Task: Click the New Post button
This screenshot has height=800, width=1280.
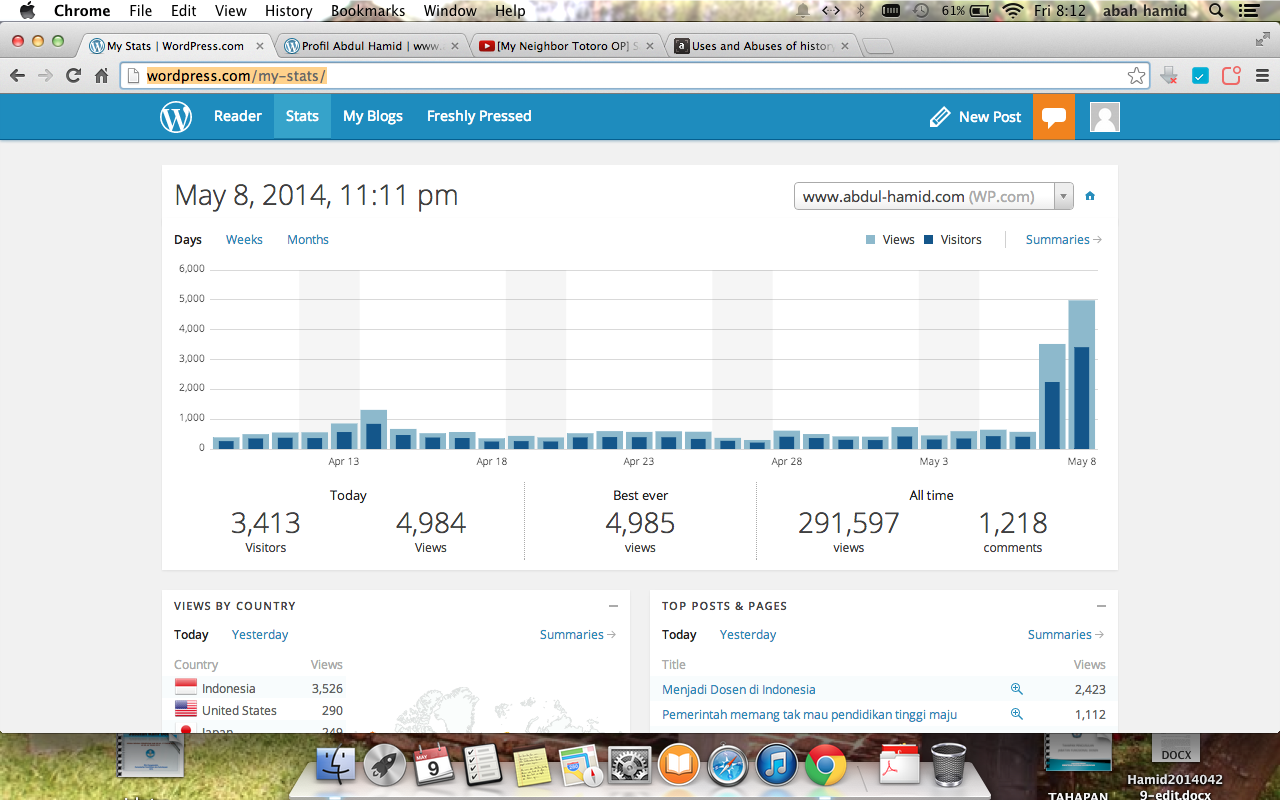Action: [975, 117]
